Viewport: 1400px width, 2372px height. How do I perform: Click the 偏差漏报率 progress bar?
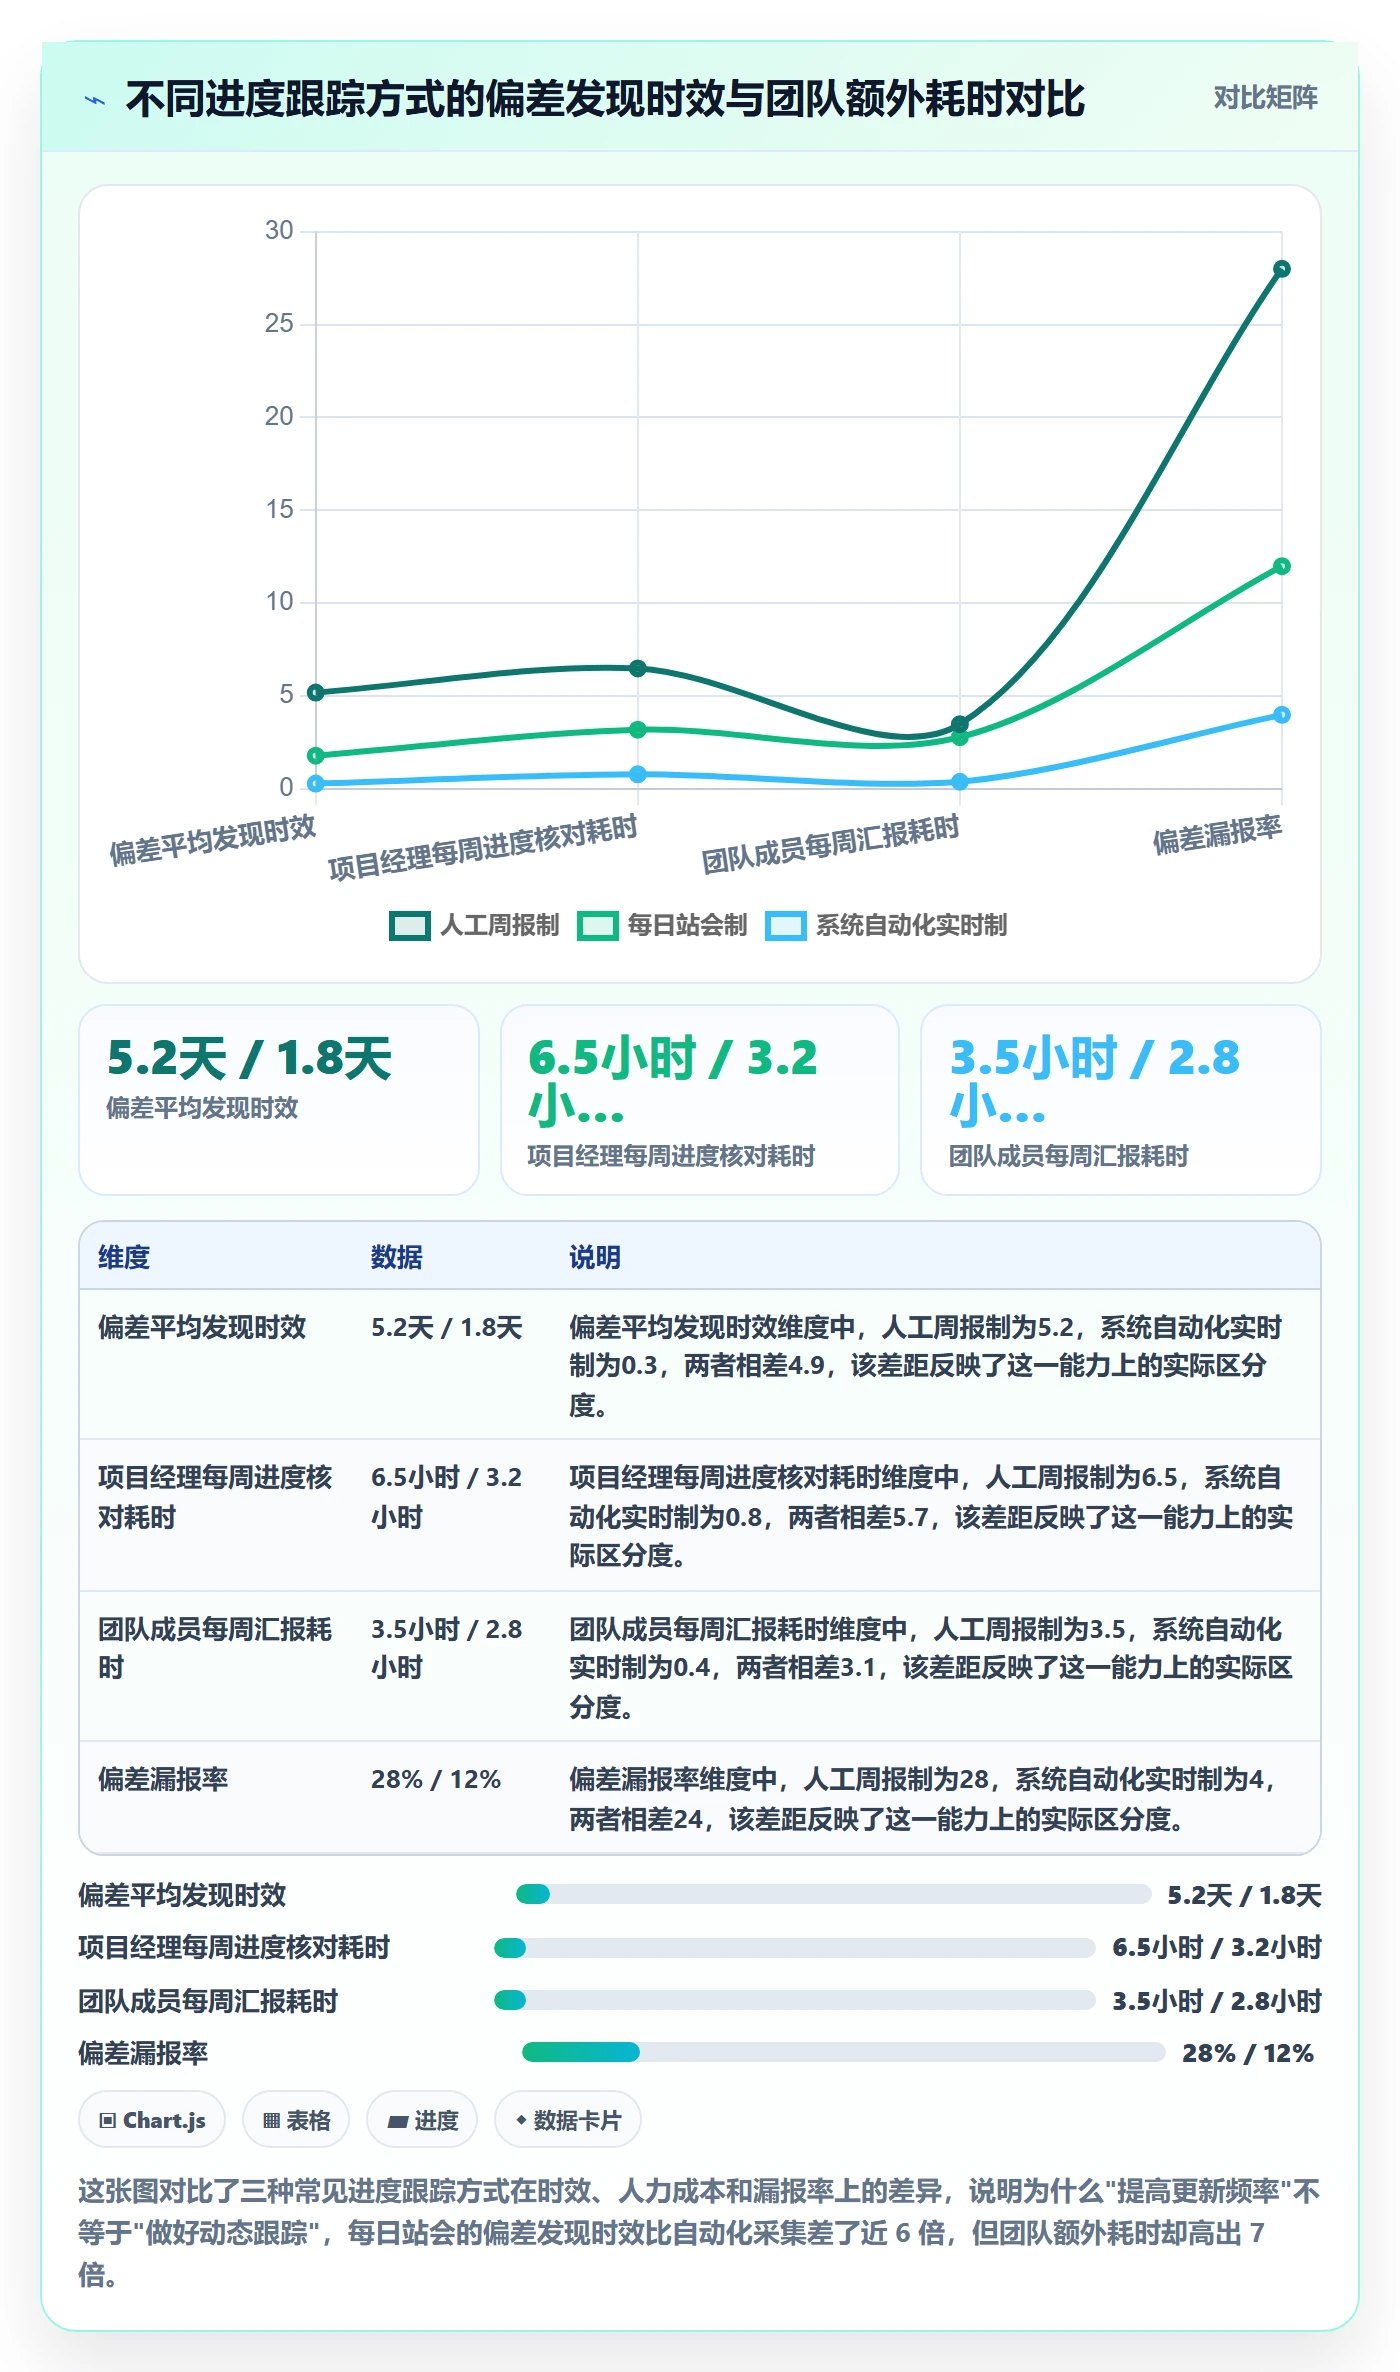[844, 2052]
